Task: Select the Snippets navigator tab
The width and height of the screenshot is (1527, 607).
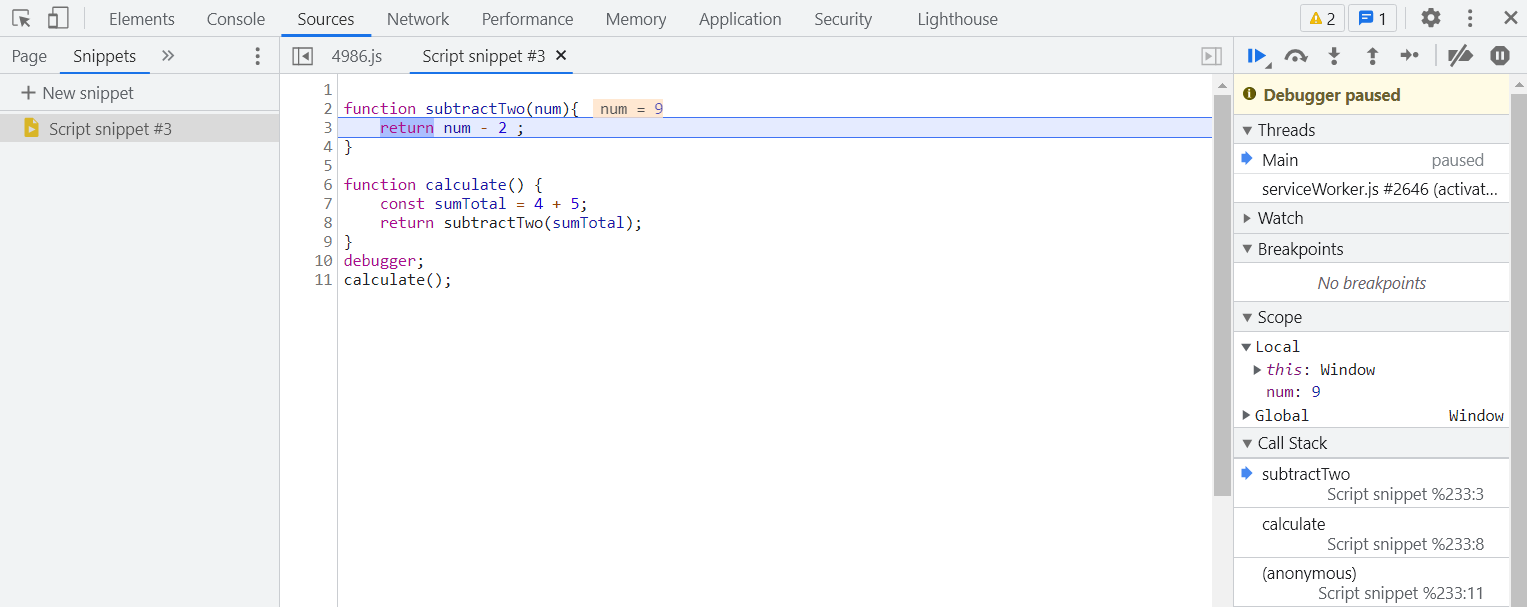Action: coord(105,56)
